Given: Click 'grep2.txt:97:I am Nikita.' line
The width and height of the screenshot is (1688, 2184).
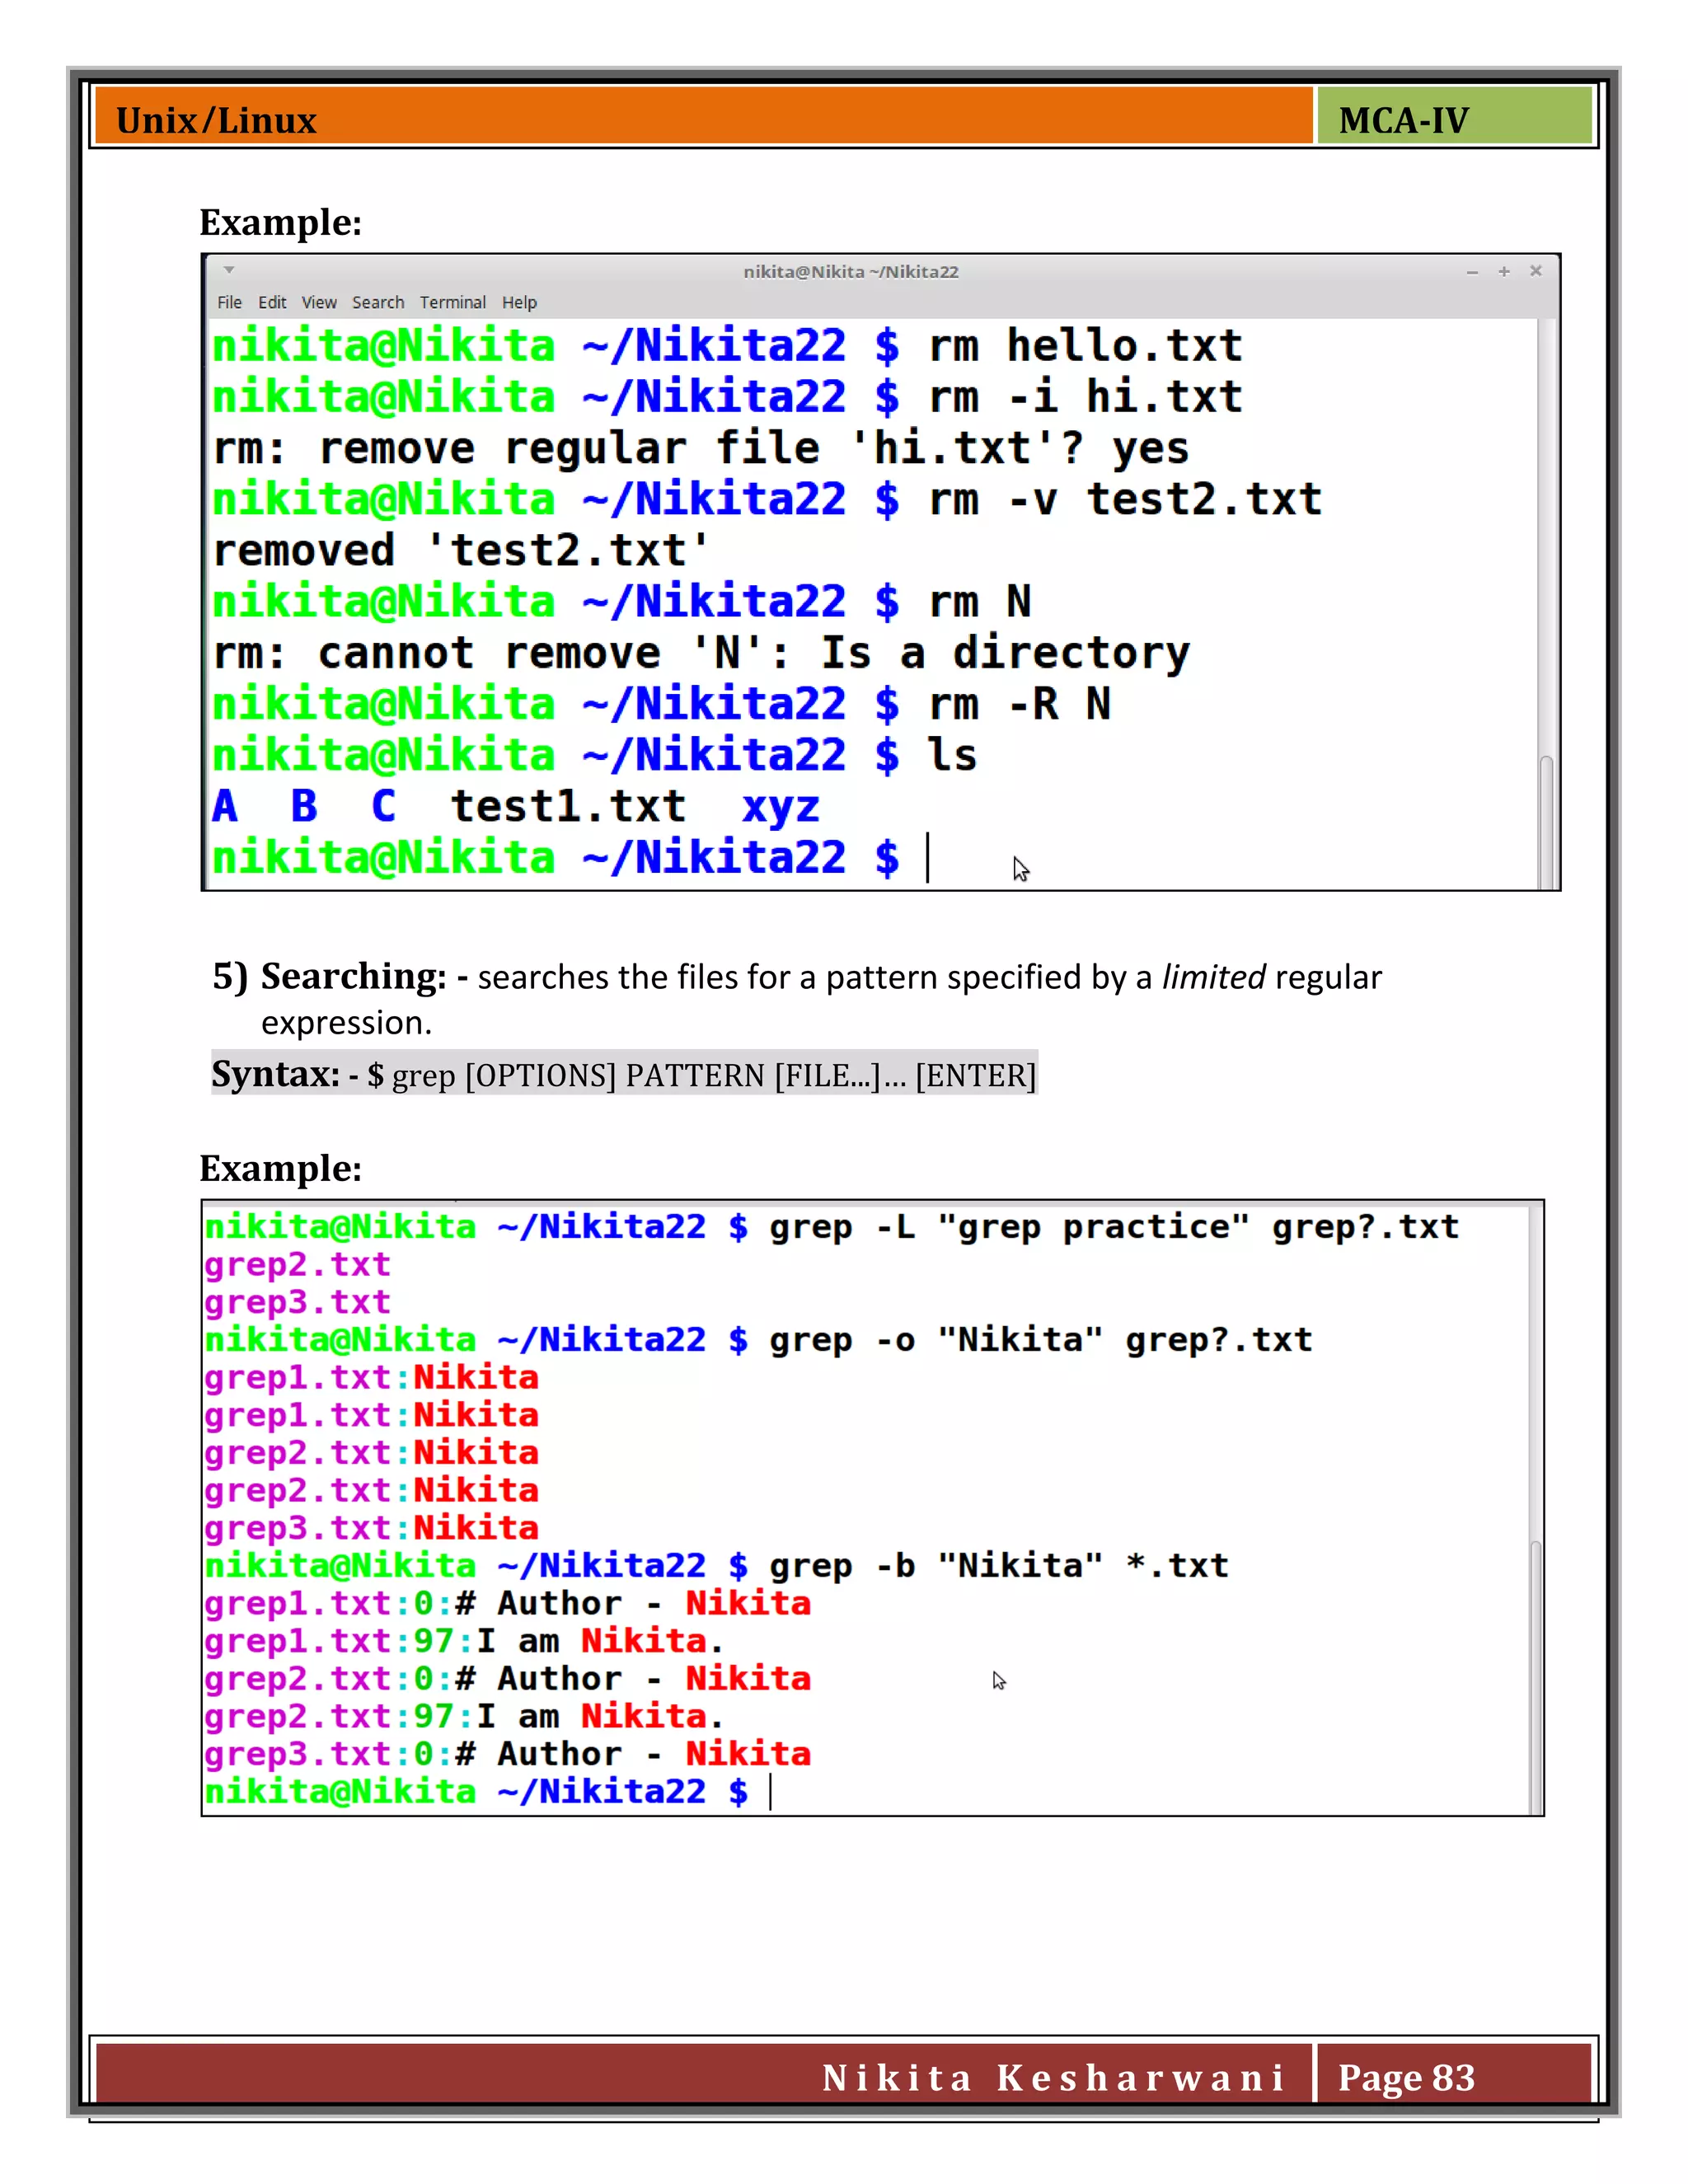Looking at the screenshot, I should (463, 1717).
